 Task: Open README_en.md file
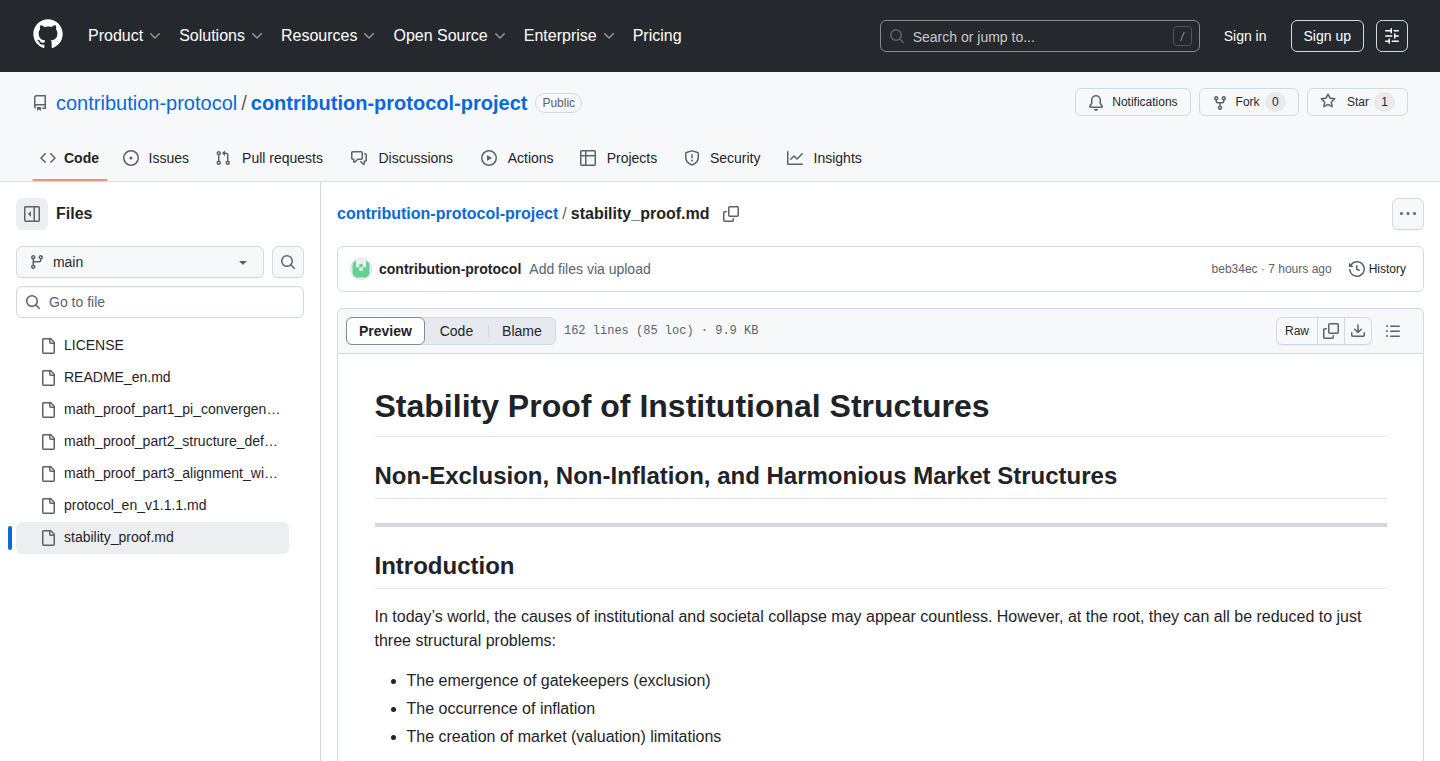pyautogui.click(x=152, y=377)
